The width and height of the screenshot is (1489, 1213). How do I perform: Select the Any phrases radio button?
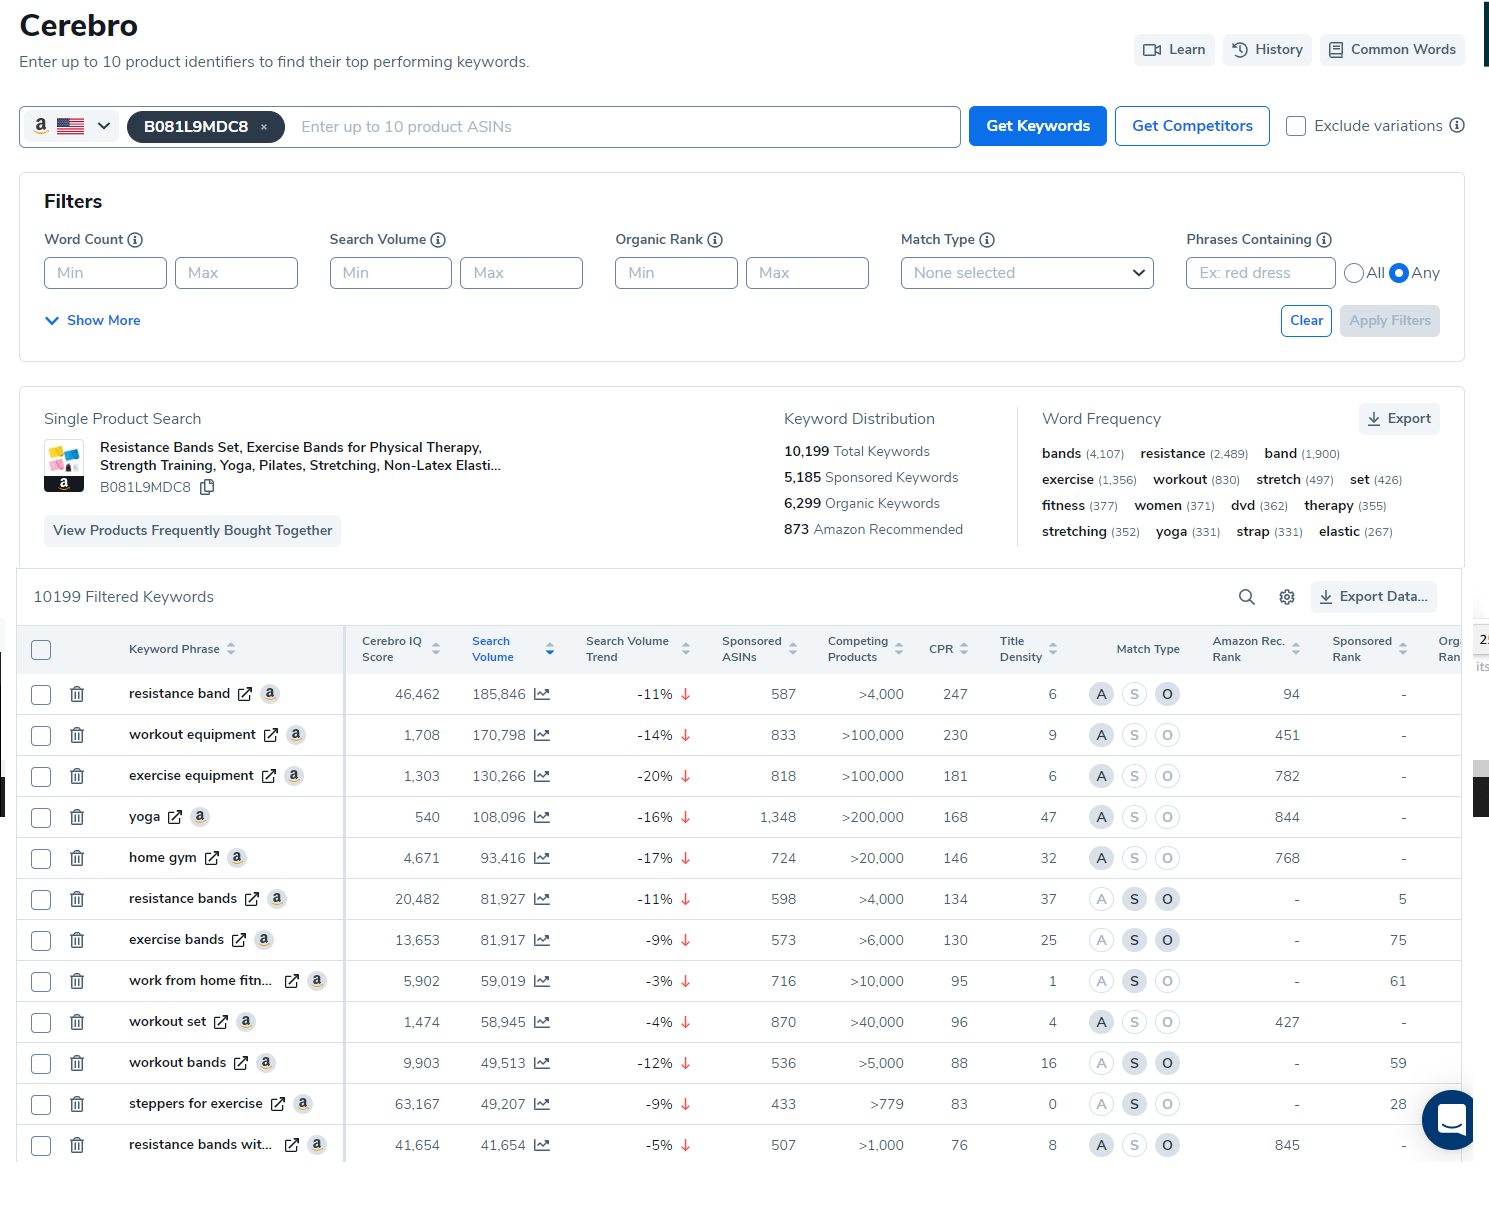pyautogui.click(x=1399, y=273)
